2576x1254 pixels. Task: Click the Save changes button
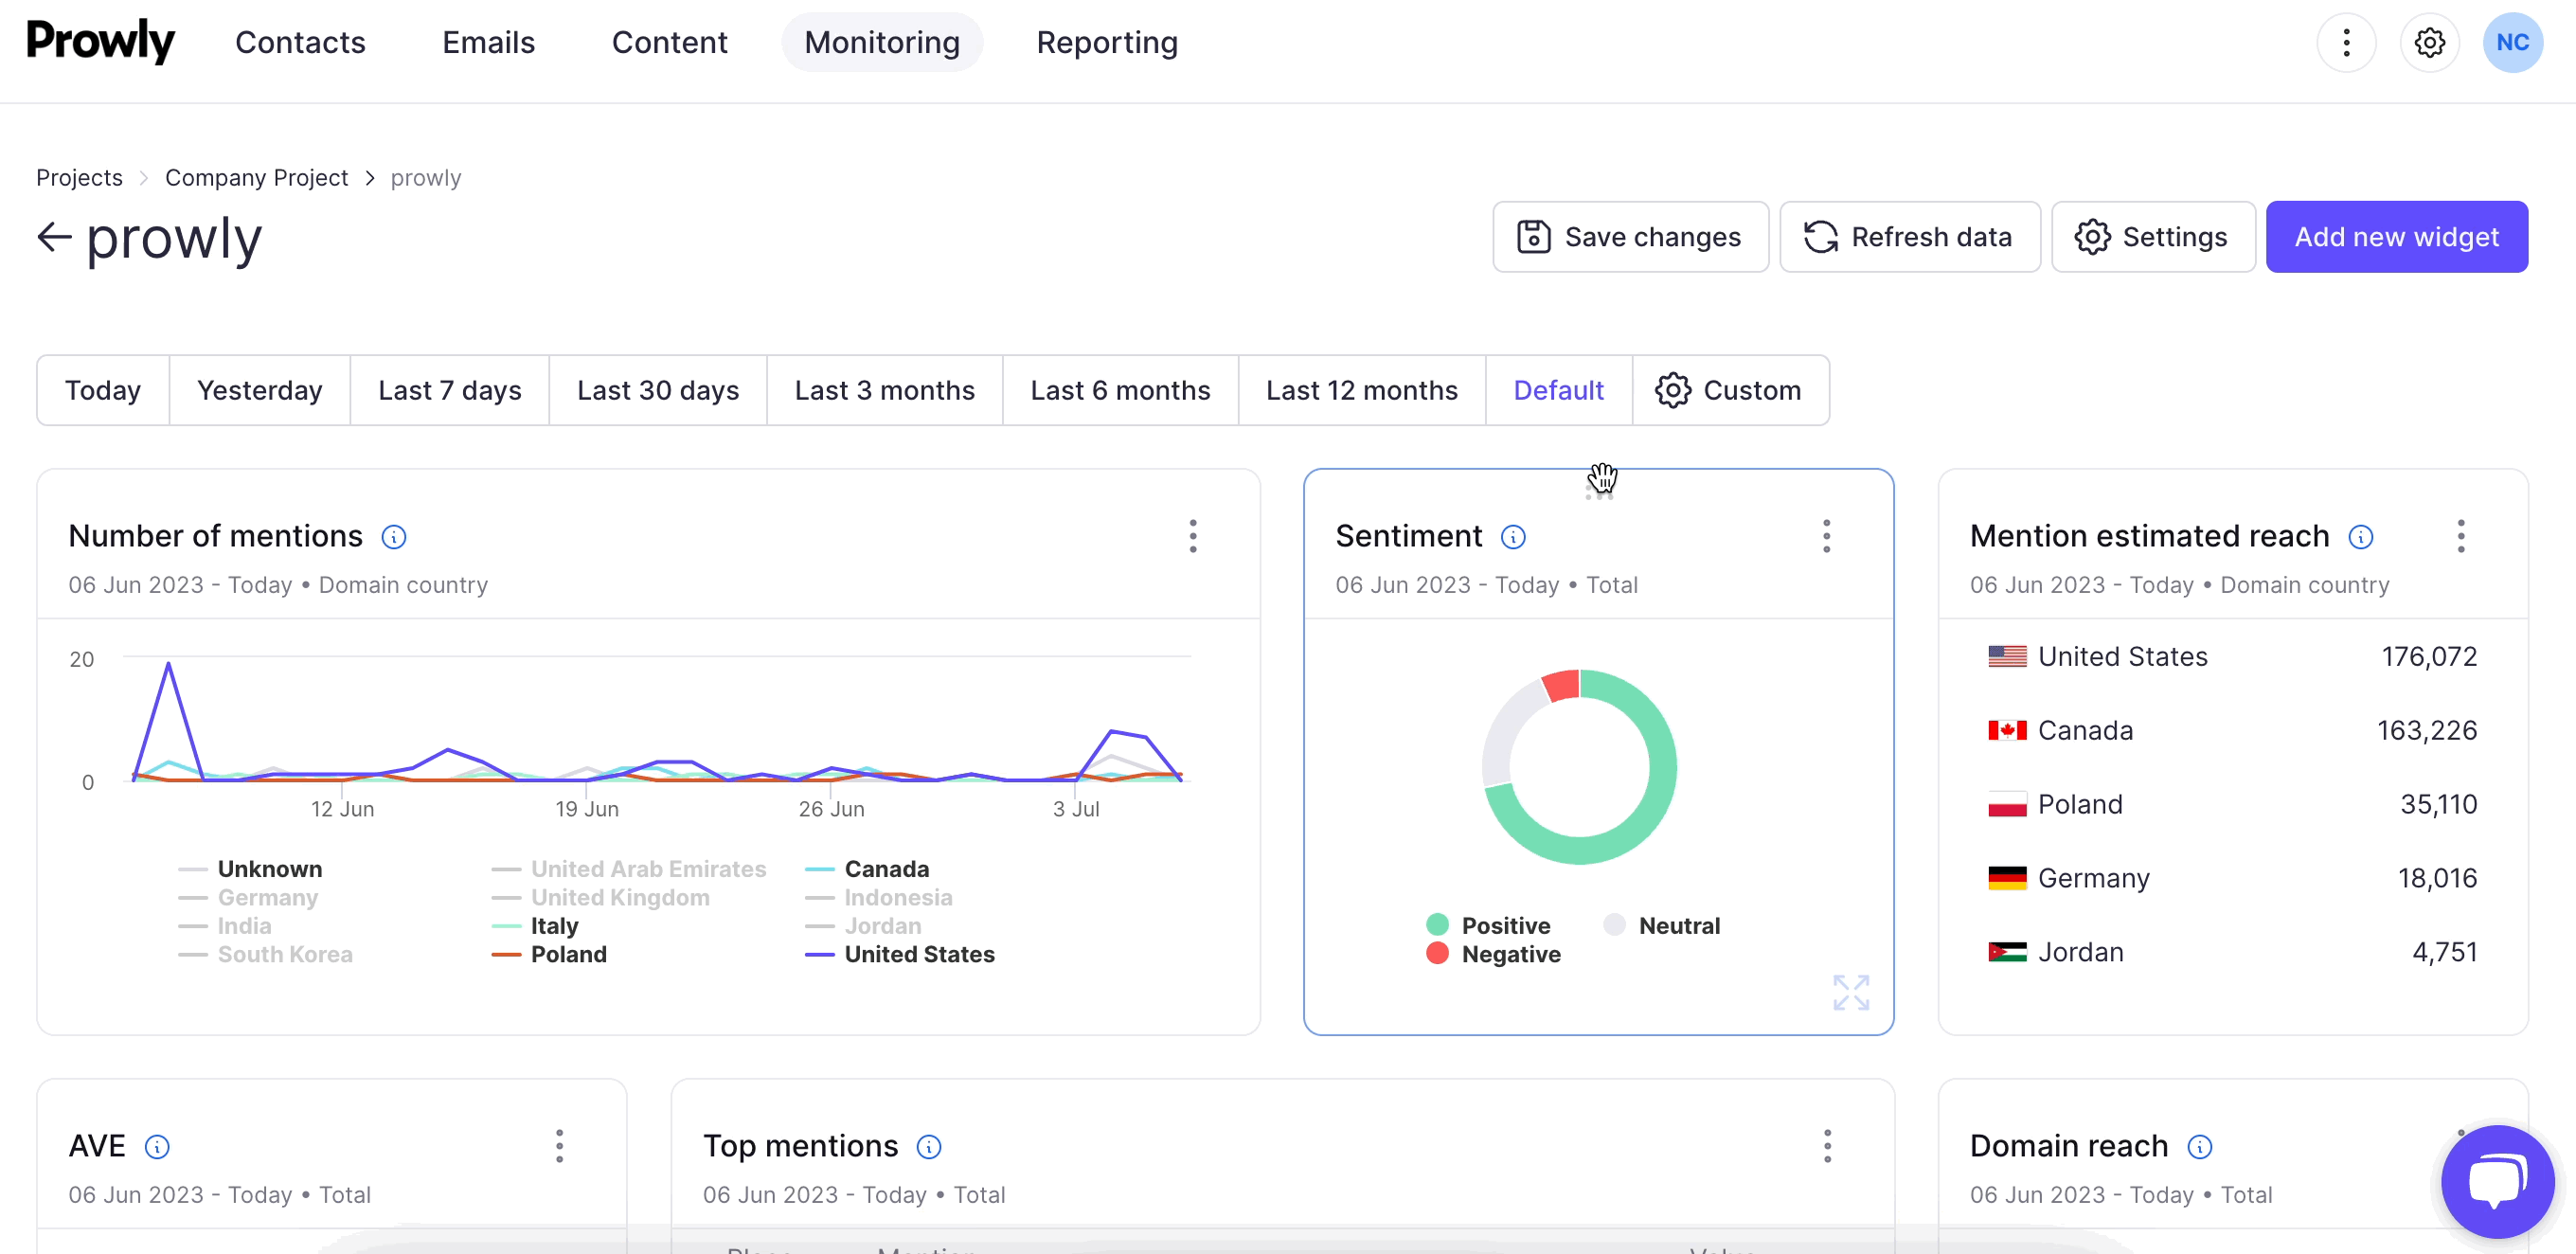1630,237
